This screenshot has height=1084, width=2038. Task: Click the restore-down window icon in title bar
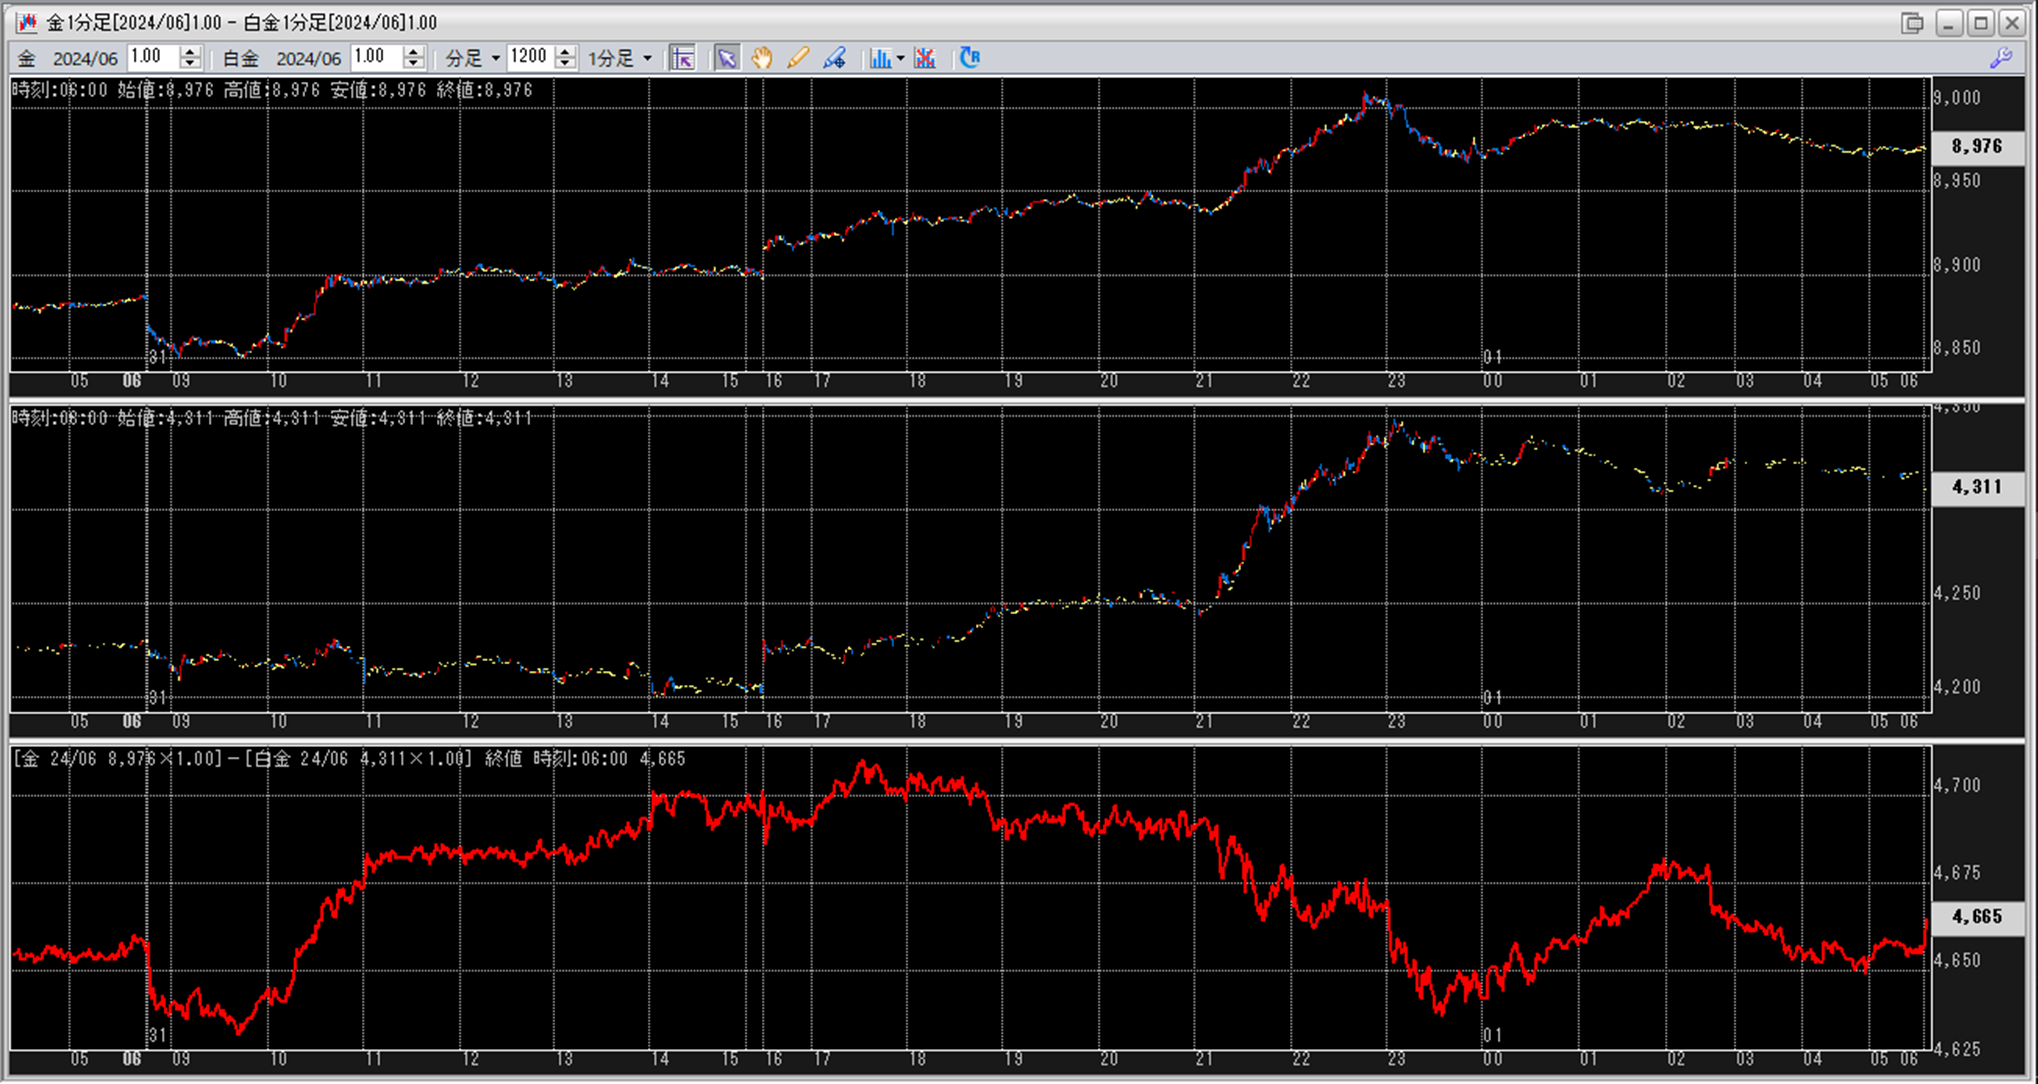[1913, 22]
